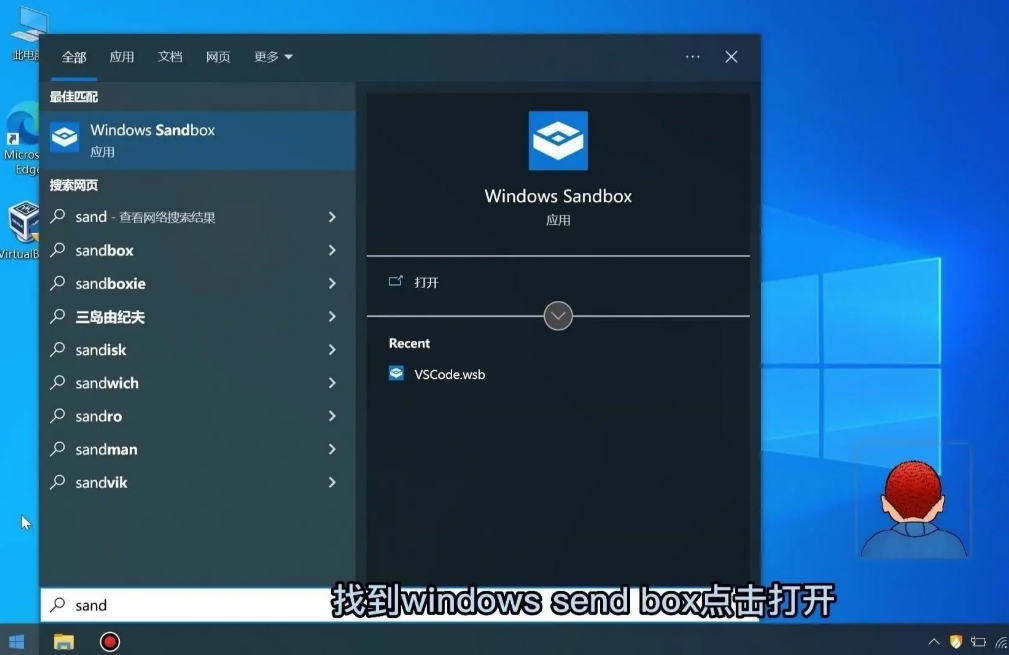Switch to the 文档 tab
This screenshot has width=1009, height=655.
170,57
